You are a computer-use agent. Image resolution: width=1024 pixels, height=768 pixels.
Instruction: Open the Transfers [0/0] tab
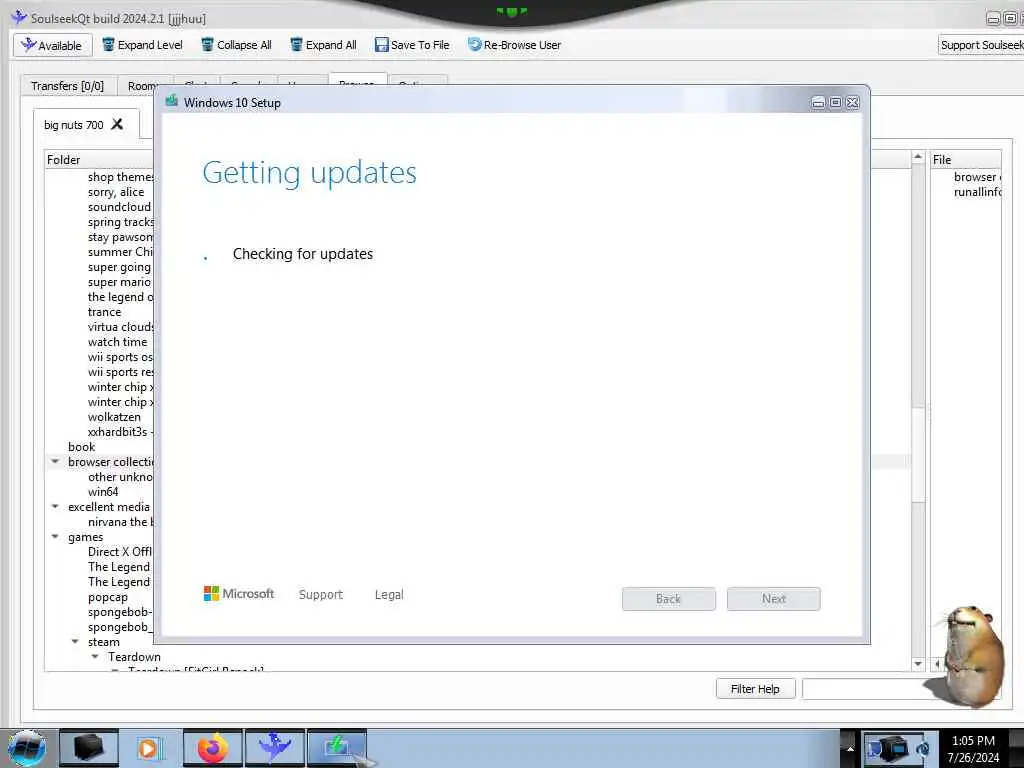pos(67,86)
